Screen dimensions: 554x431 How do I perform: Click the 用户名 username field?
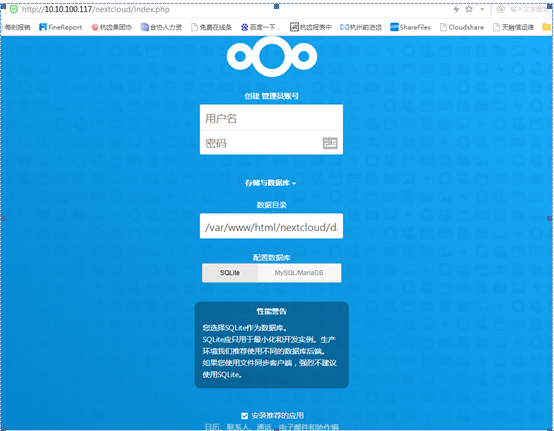point(271,118)
